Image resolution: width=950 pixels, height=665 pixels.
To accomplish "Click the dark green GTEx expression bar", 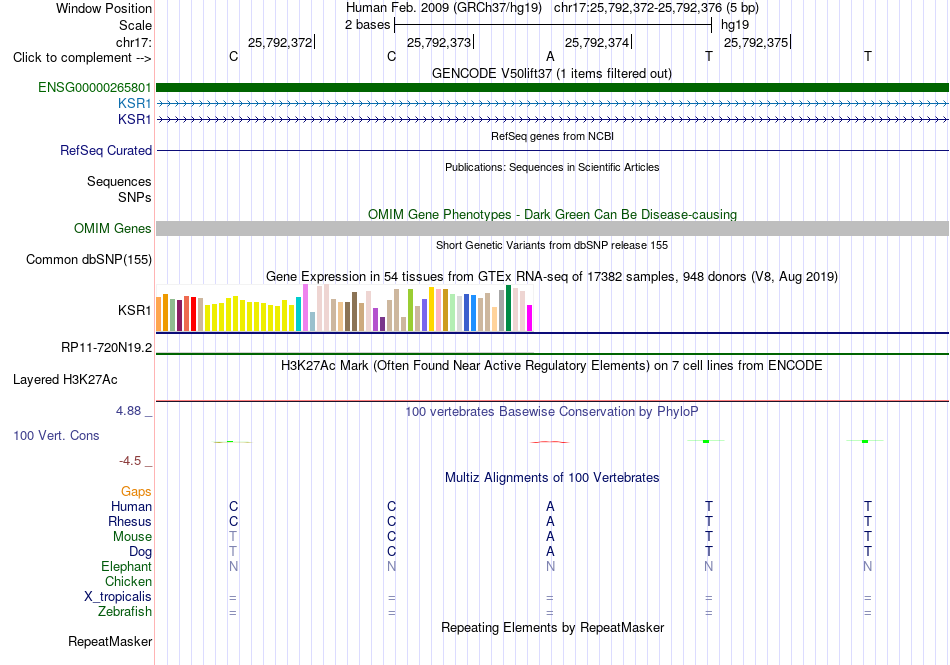I will point(509,308).
